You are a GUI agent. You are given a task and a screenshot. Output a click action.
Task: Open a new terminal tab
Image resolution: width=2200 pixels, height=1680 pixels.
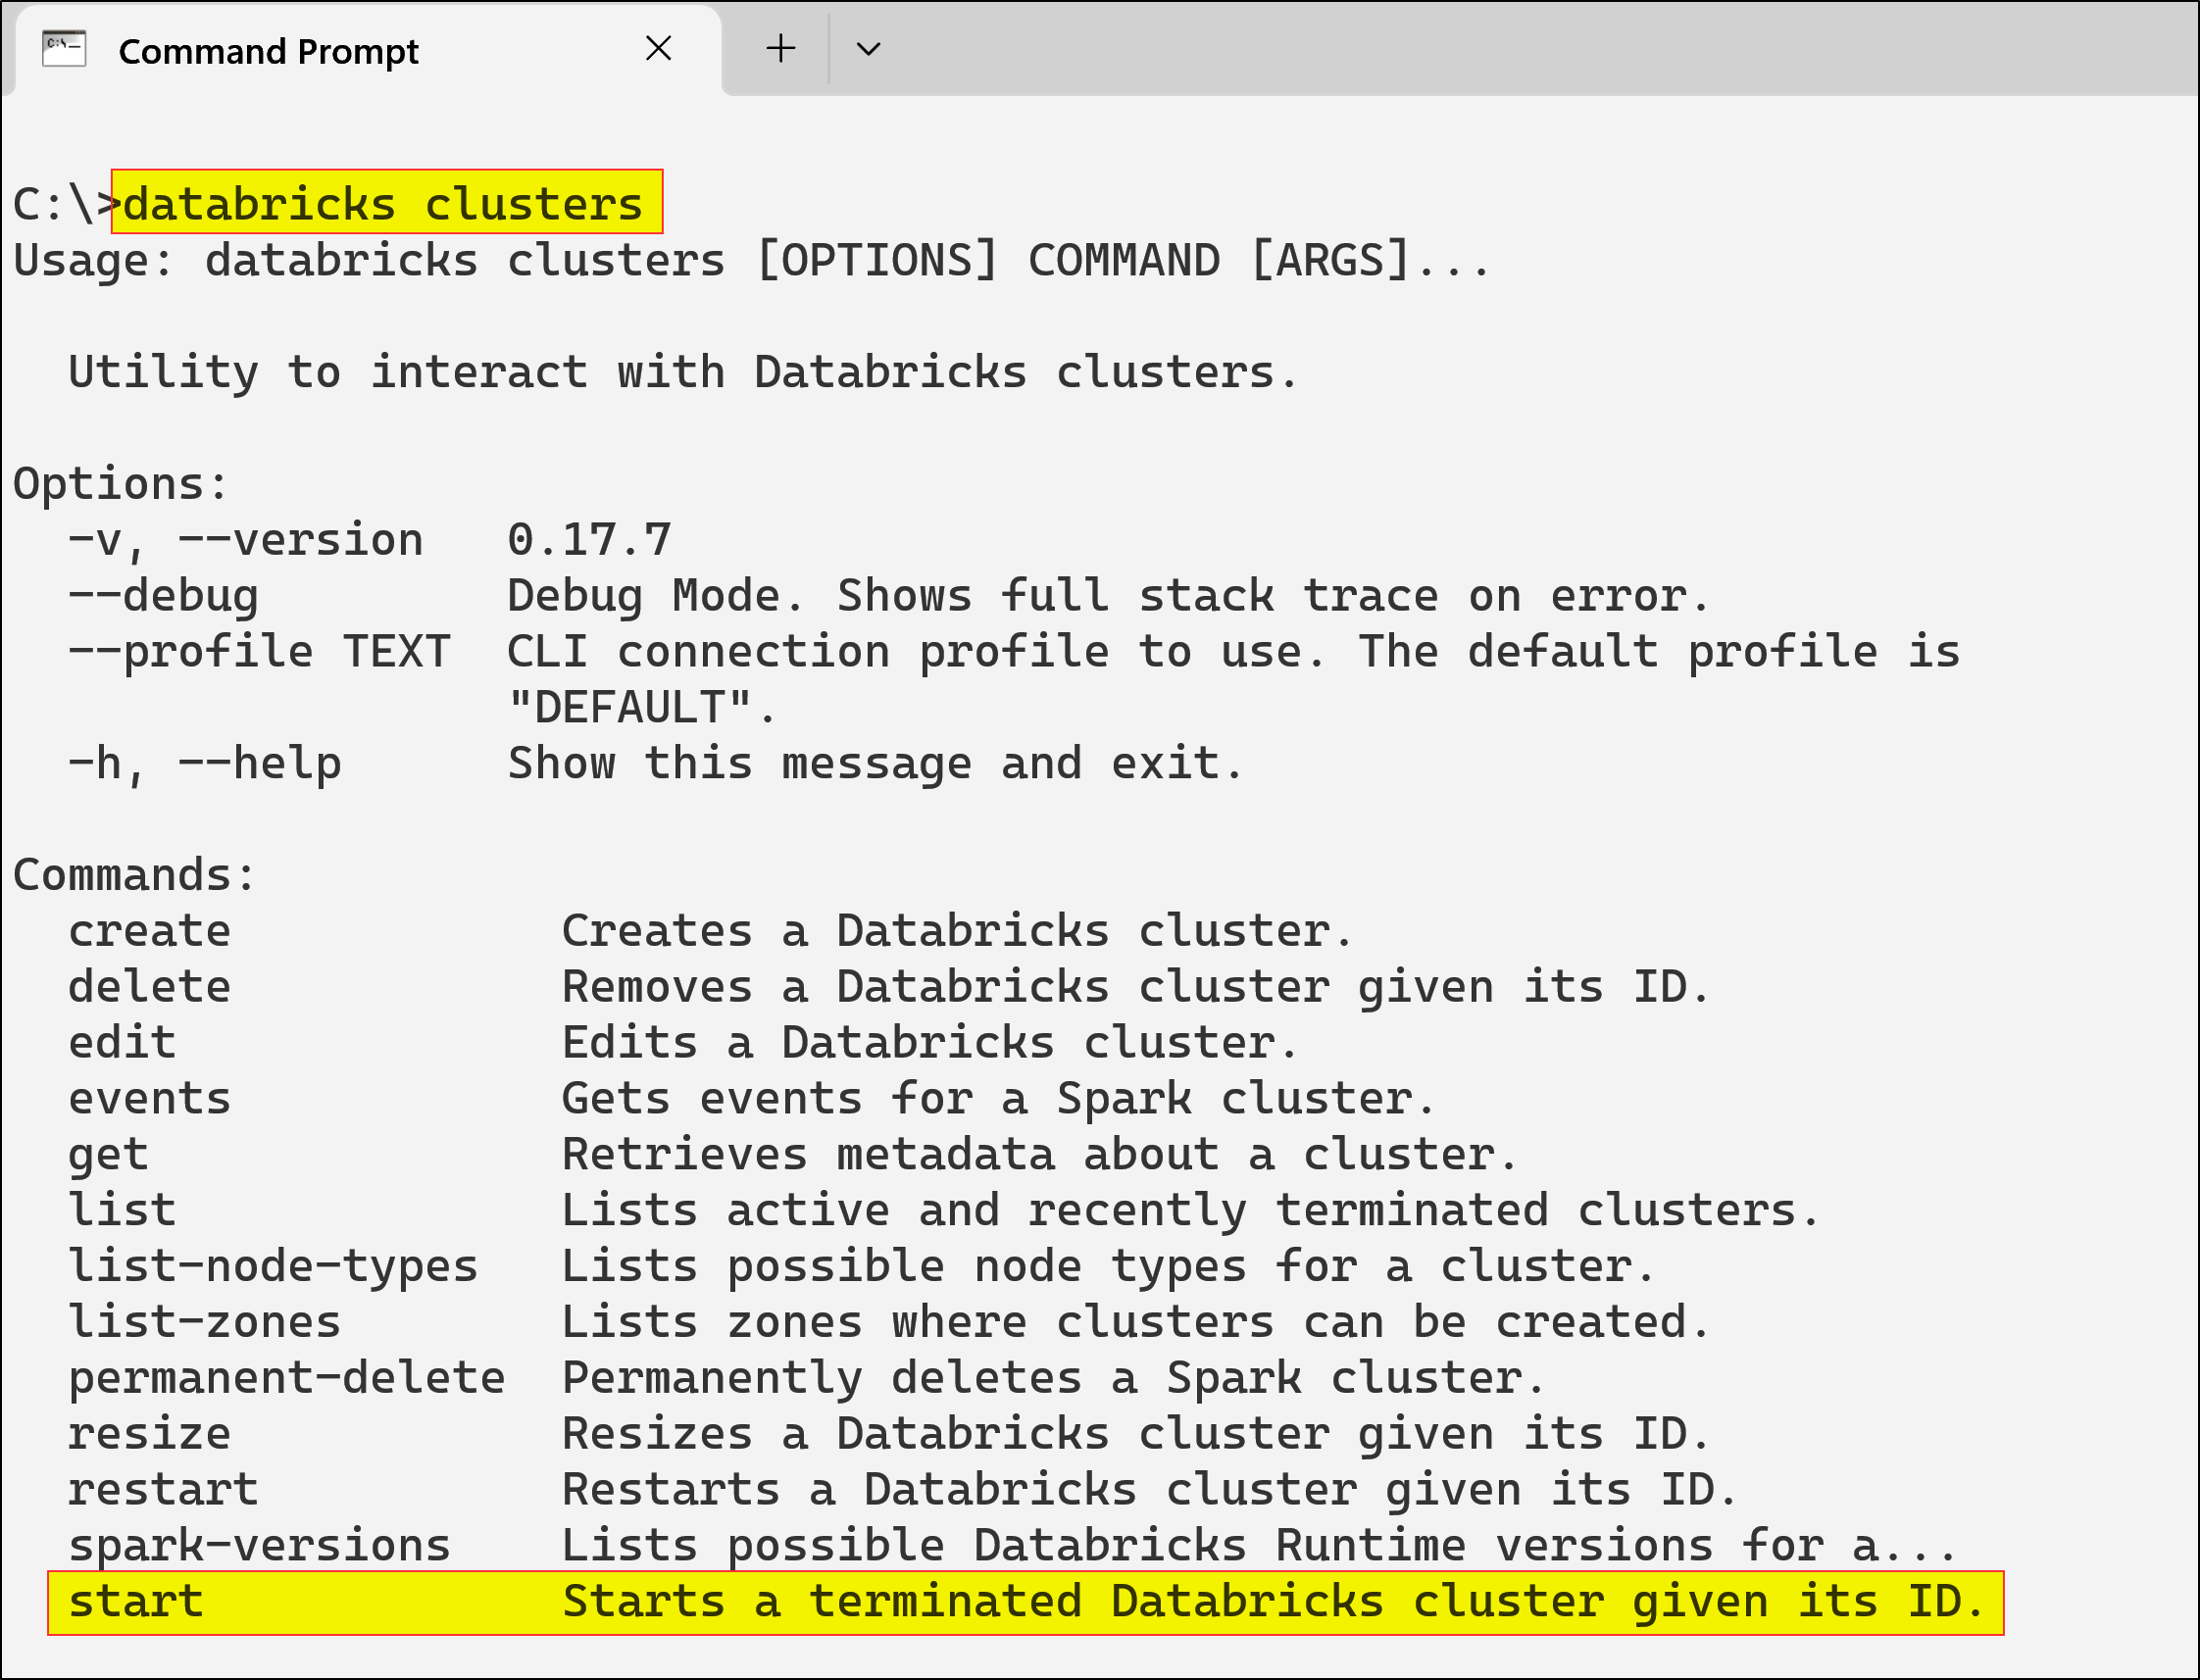780,48
